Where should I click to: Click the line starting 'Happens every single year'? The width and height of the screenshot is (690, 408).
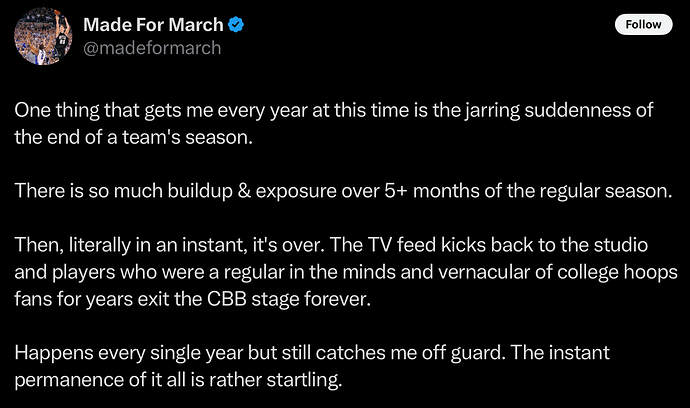coord(312,353)
